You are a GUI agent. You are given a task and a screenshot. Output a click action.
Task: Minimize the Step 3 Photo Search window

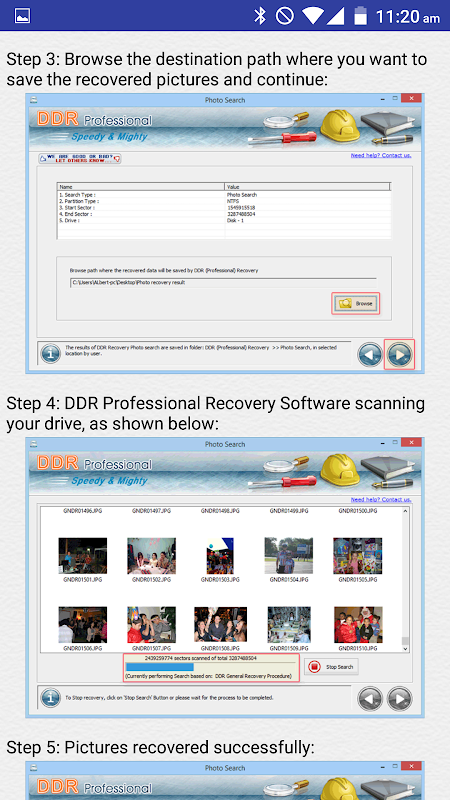point(383,98)
